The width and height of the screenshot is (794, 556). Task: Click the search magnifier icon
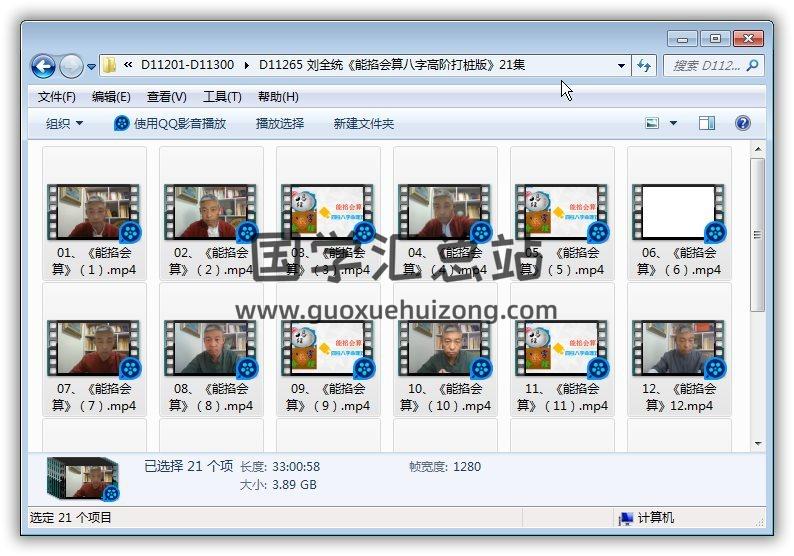tap(752, 66)
